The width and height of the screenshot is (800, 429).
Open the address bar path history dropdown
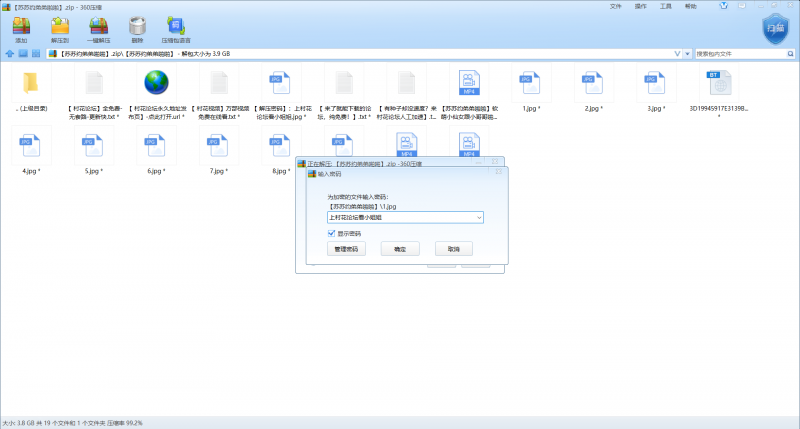pyautogui.click(x=677, y=53)
